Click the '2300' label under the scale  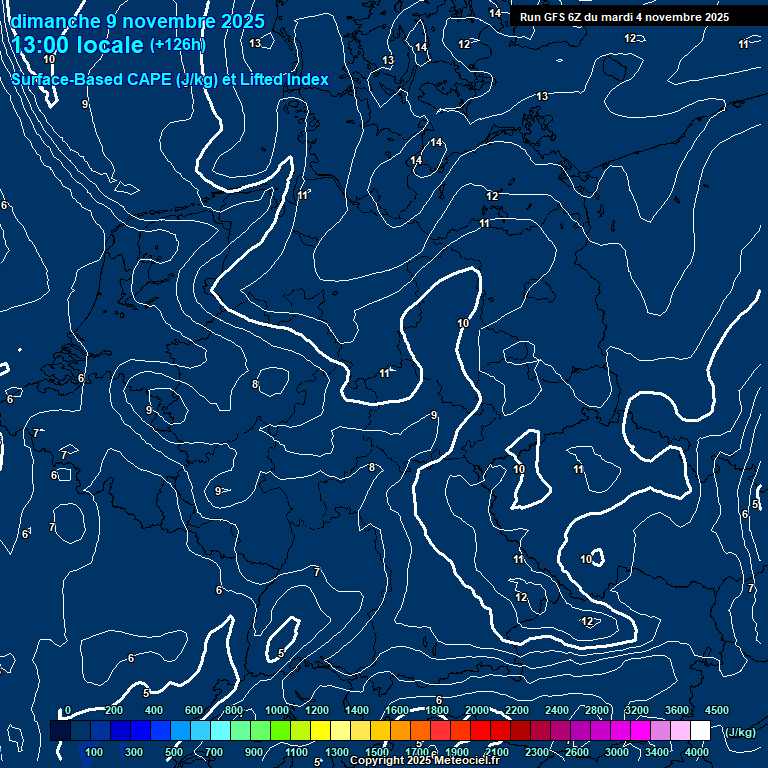pyautogui.click(x=537, y=752)
